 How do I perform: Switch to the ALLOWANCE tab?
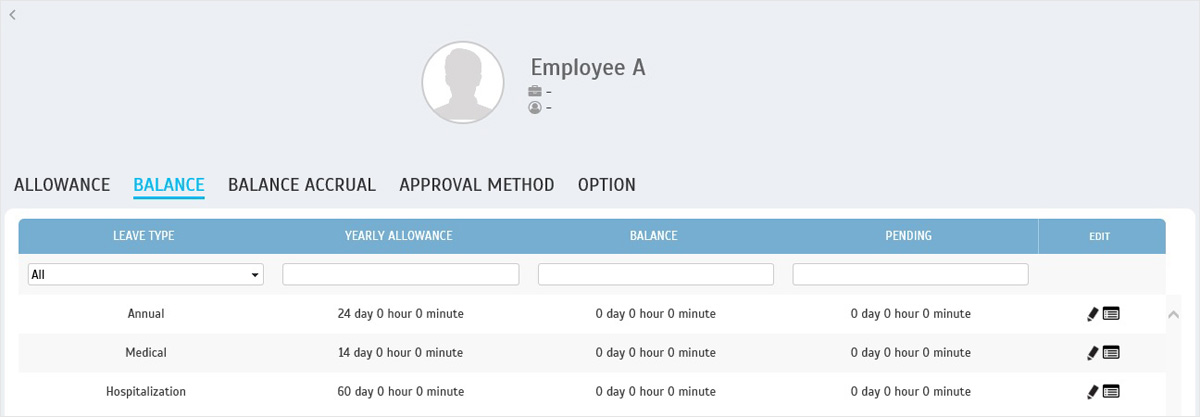(x=62, y=185)
